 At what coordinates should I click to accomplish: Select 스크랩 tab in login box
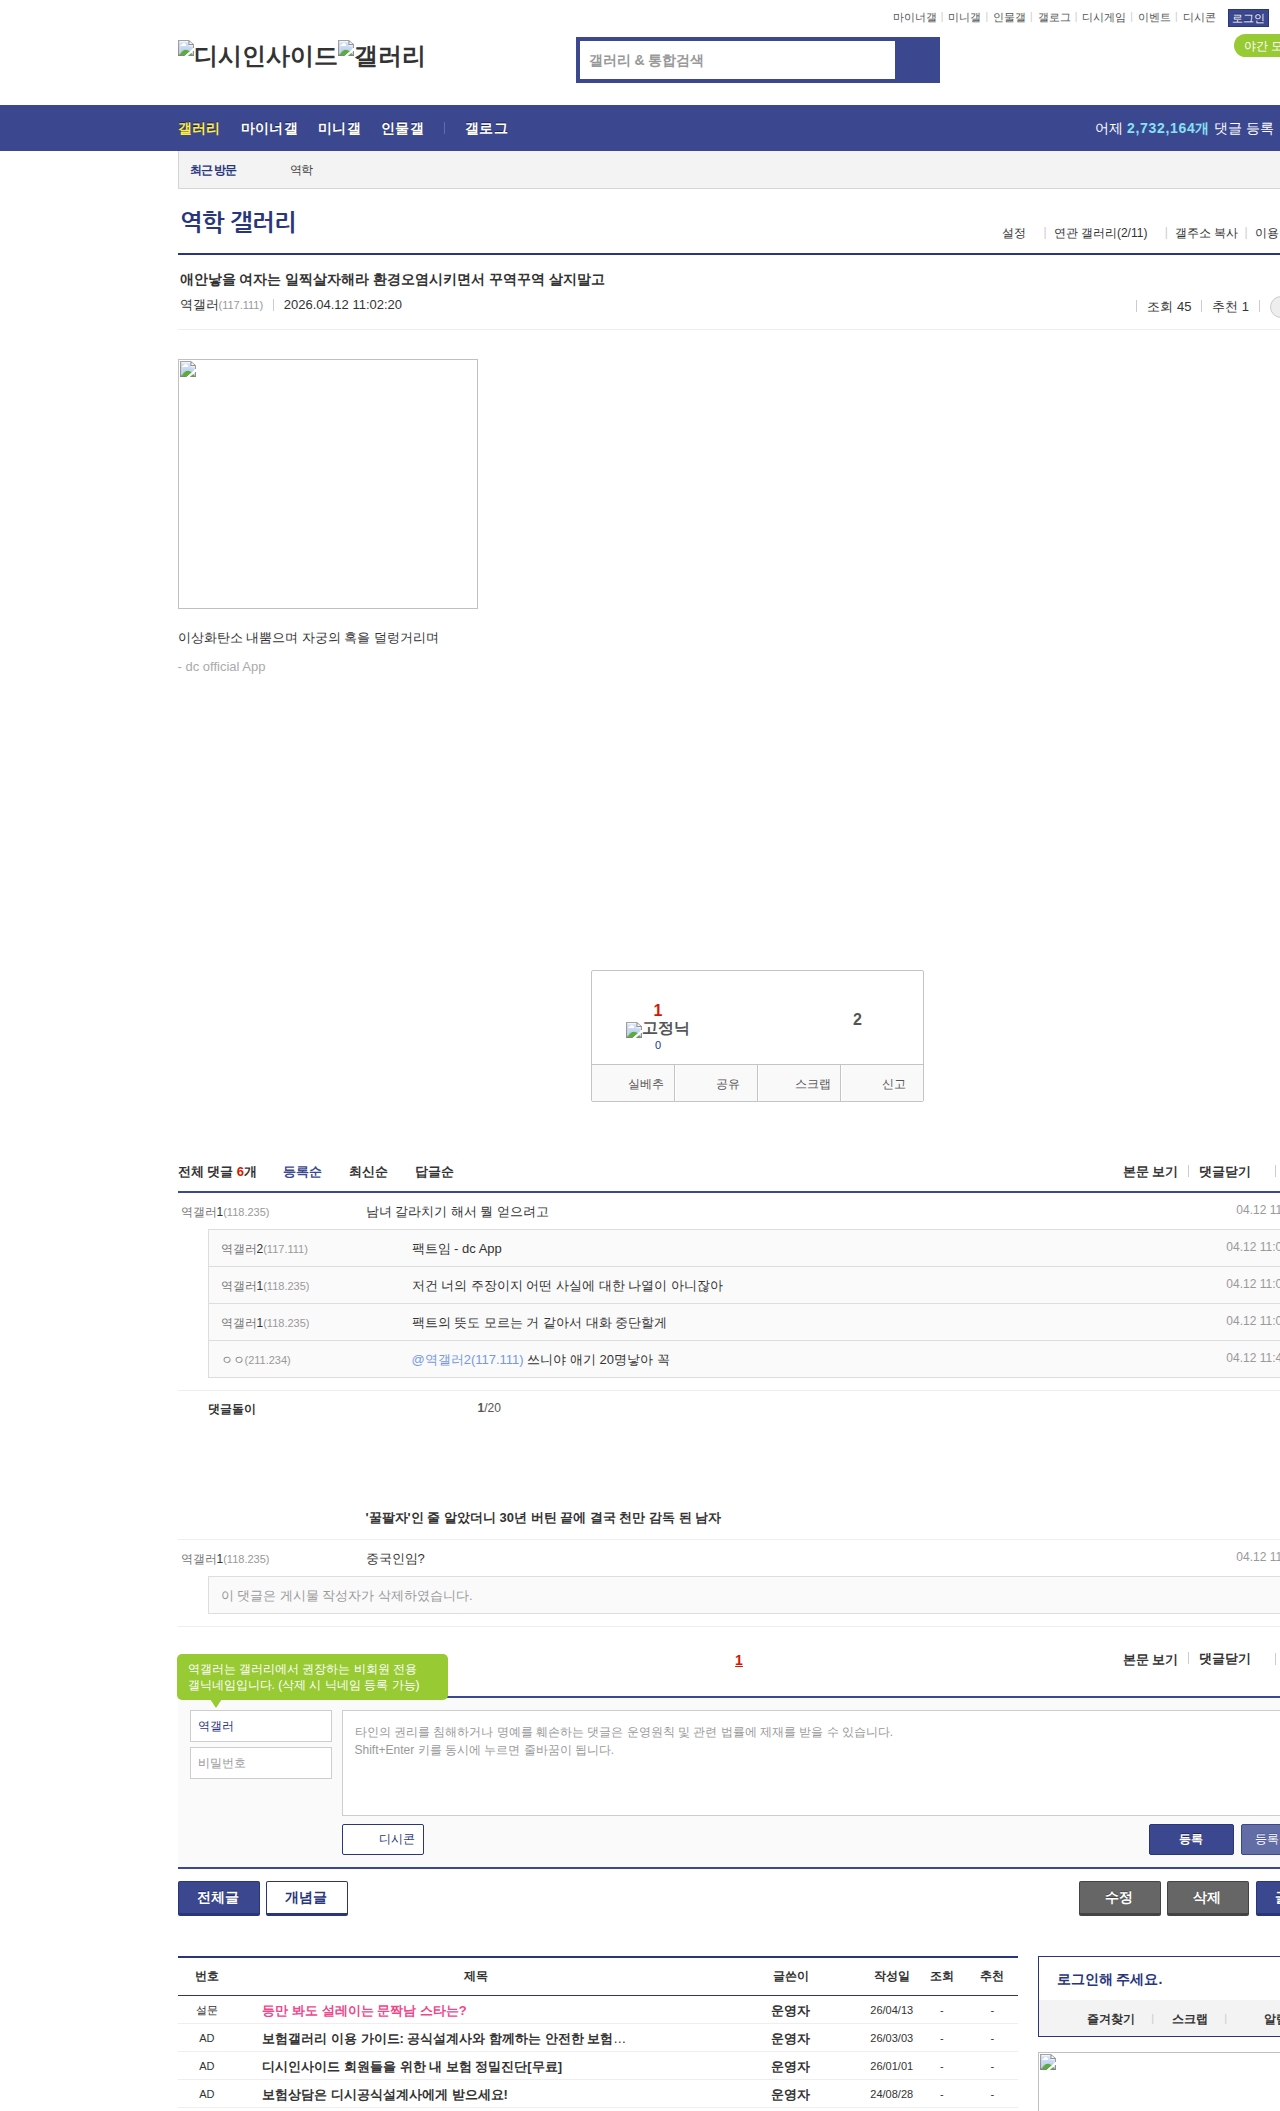point(1190,2019)
